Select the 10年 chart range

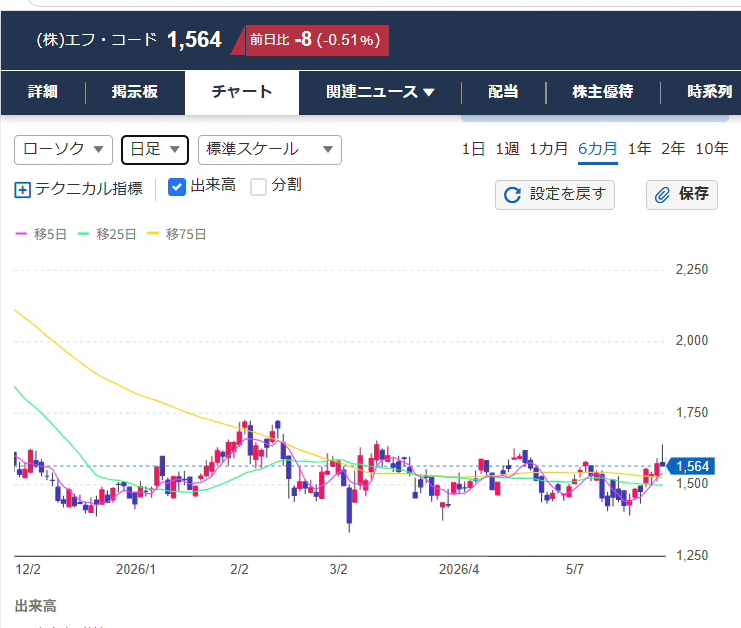tap(712, 149)
